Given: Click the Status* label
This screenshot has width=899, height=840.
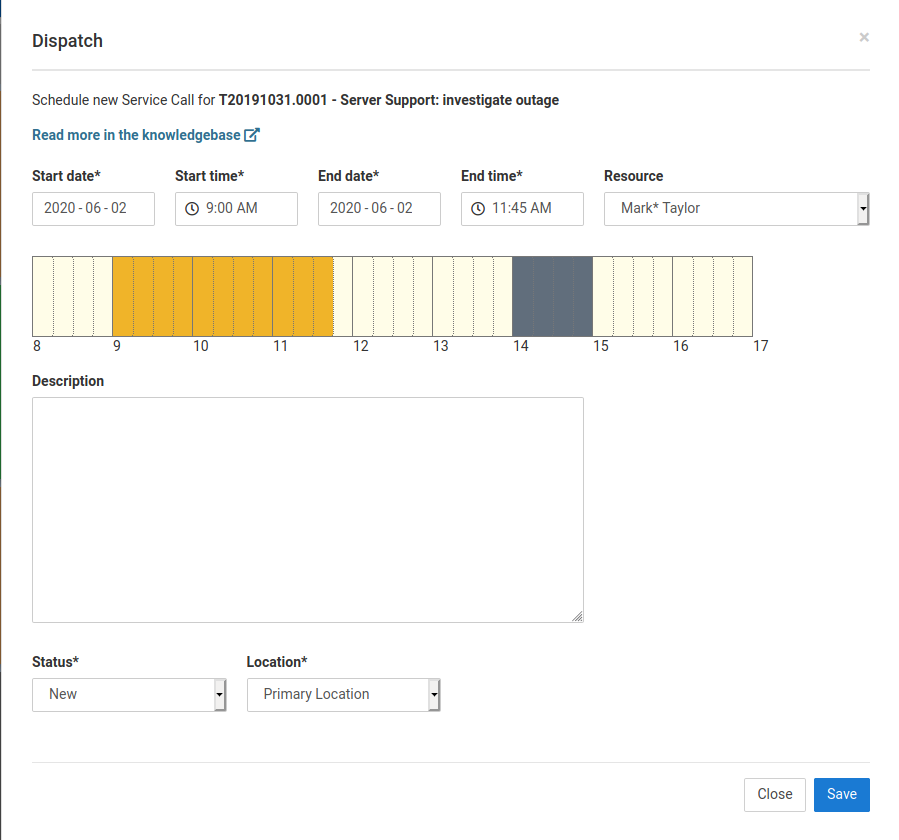Looking at the screenshot, I should point(56,662).
